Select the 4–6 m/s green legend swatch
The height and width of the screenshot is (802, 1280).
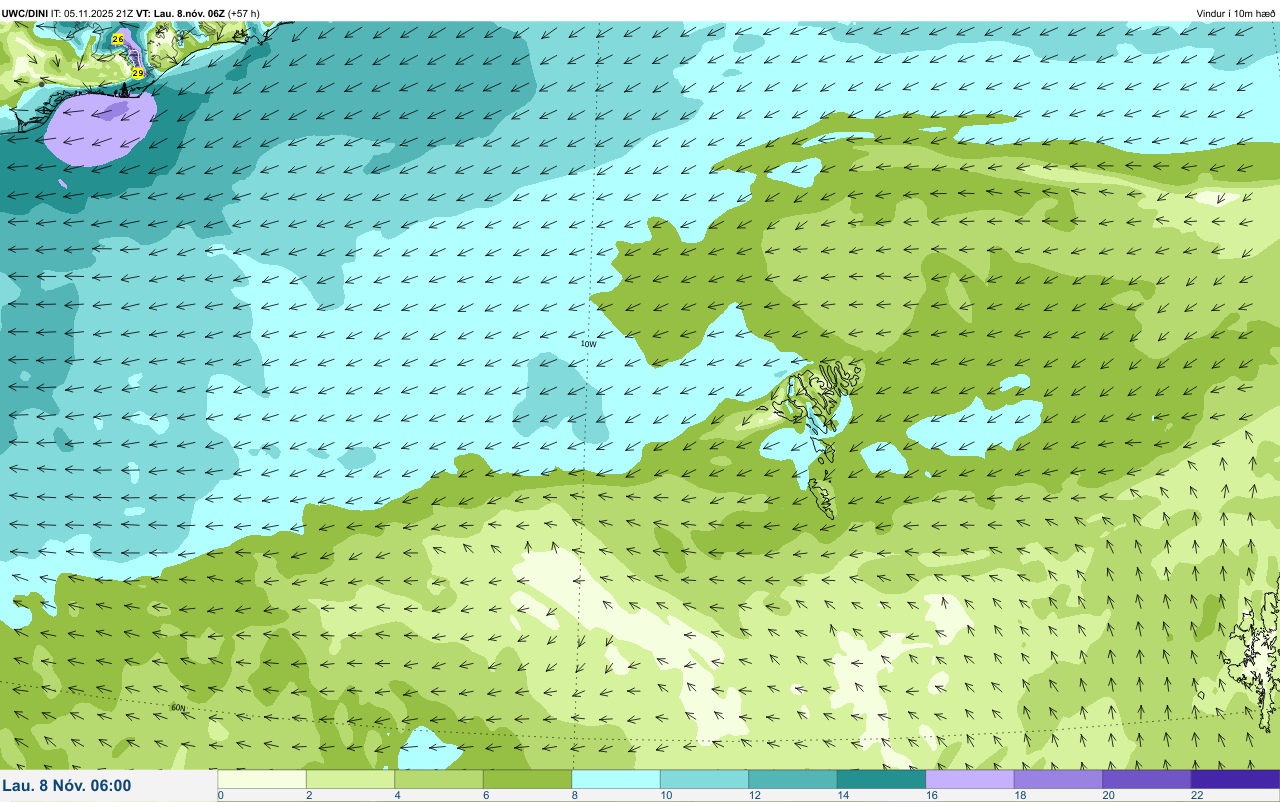pyautogui.click(x=439, y=779)
